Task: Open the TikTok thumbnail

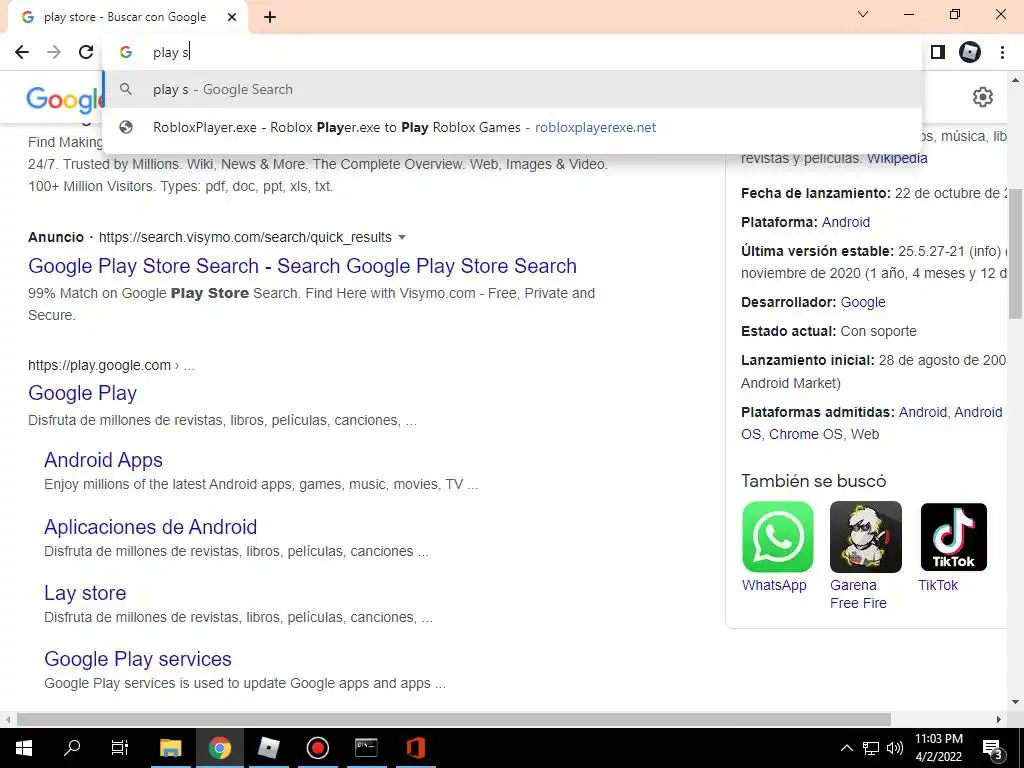Action: (x=953, y=537)
